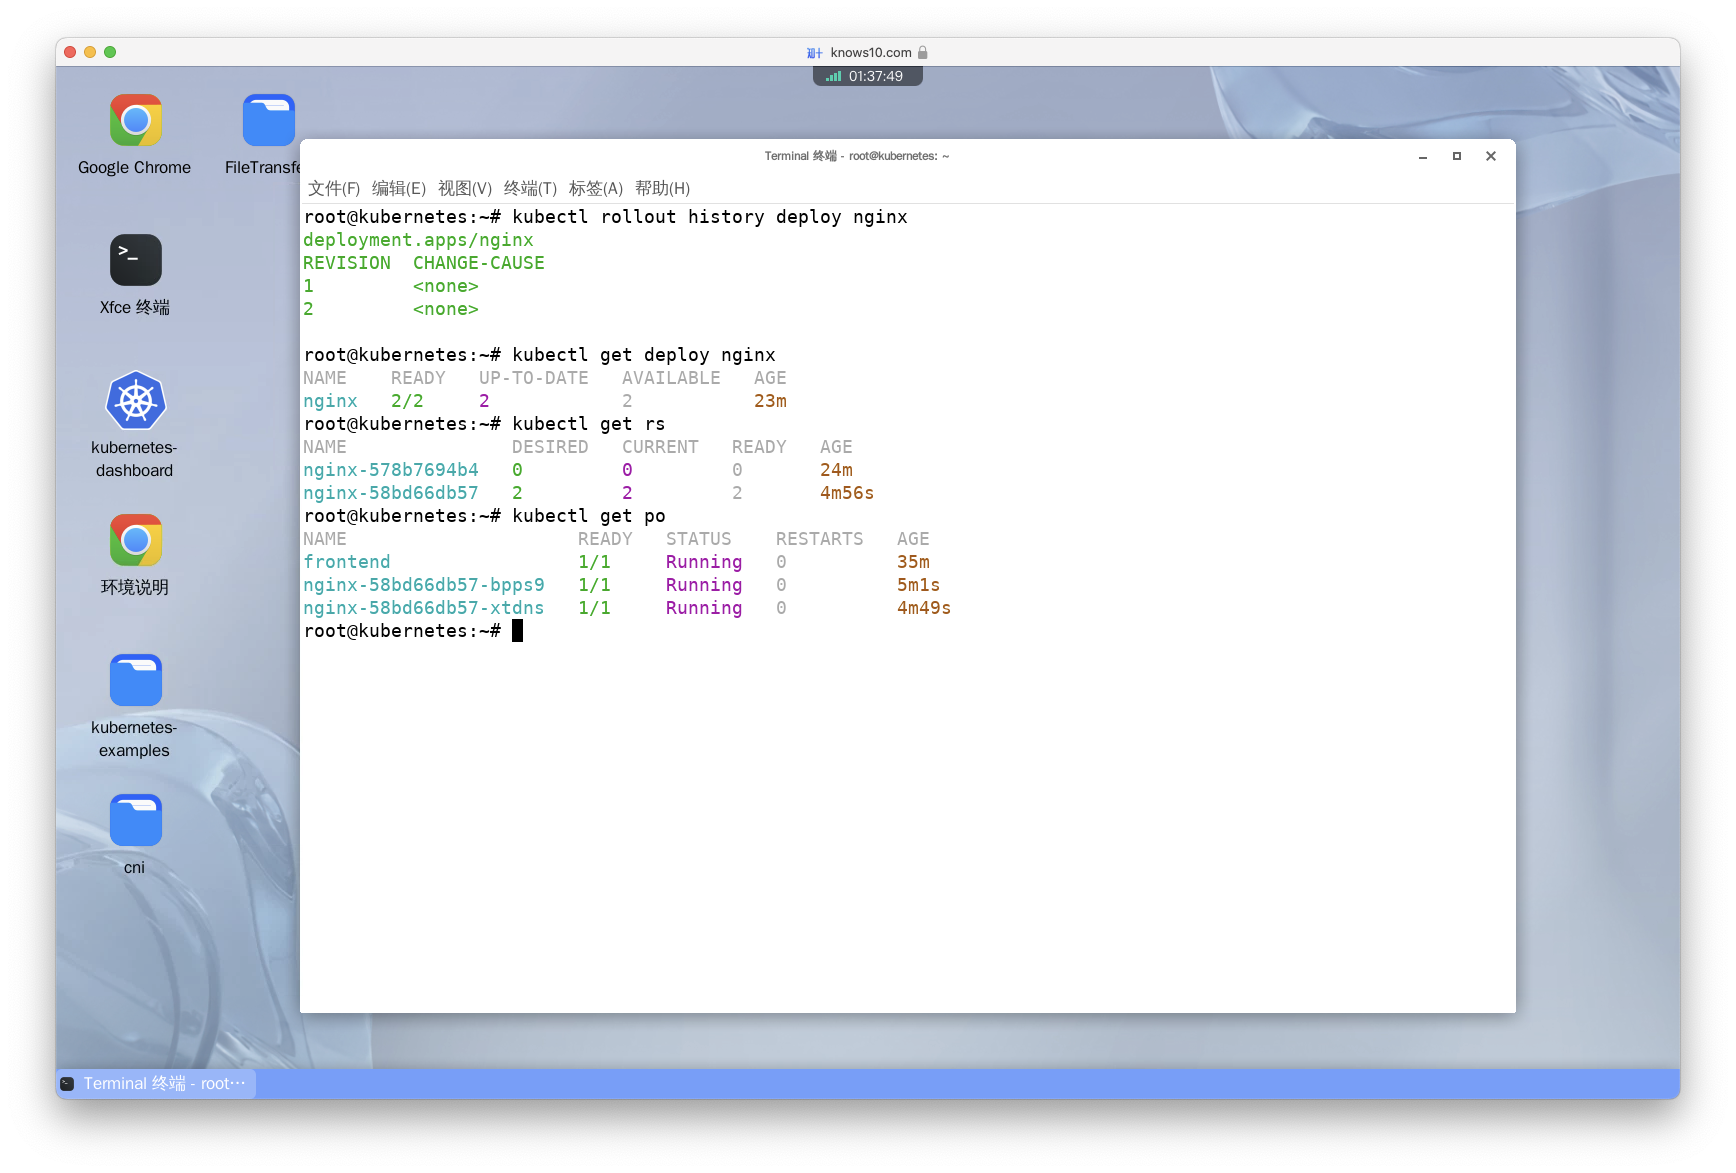The image size is (1736, 1173).
Task: Maximize the Terminal window
Action: 1457,156
